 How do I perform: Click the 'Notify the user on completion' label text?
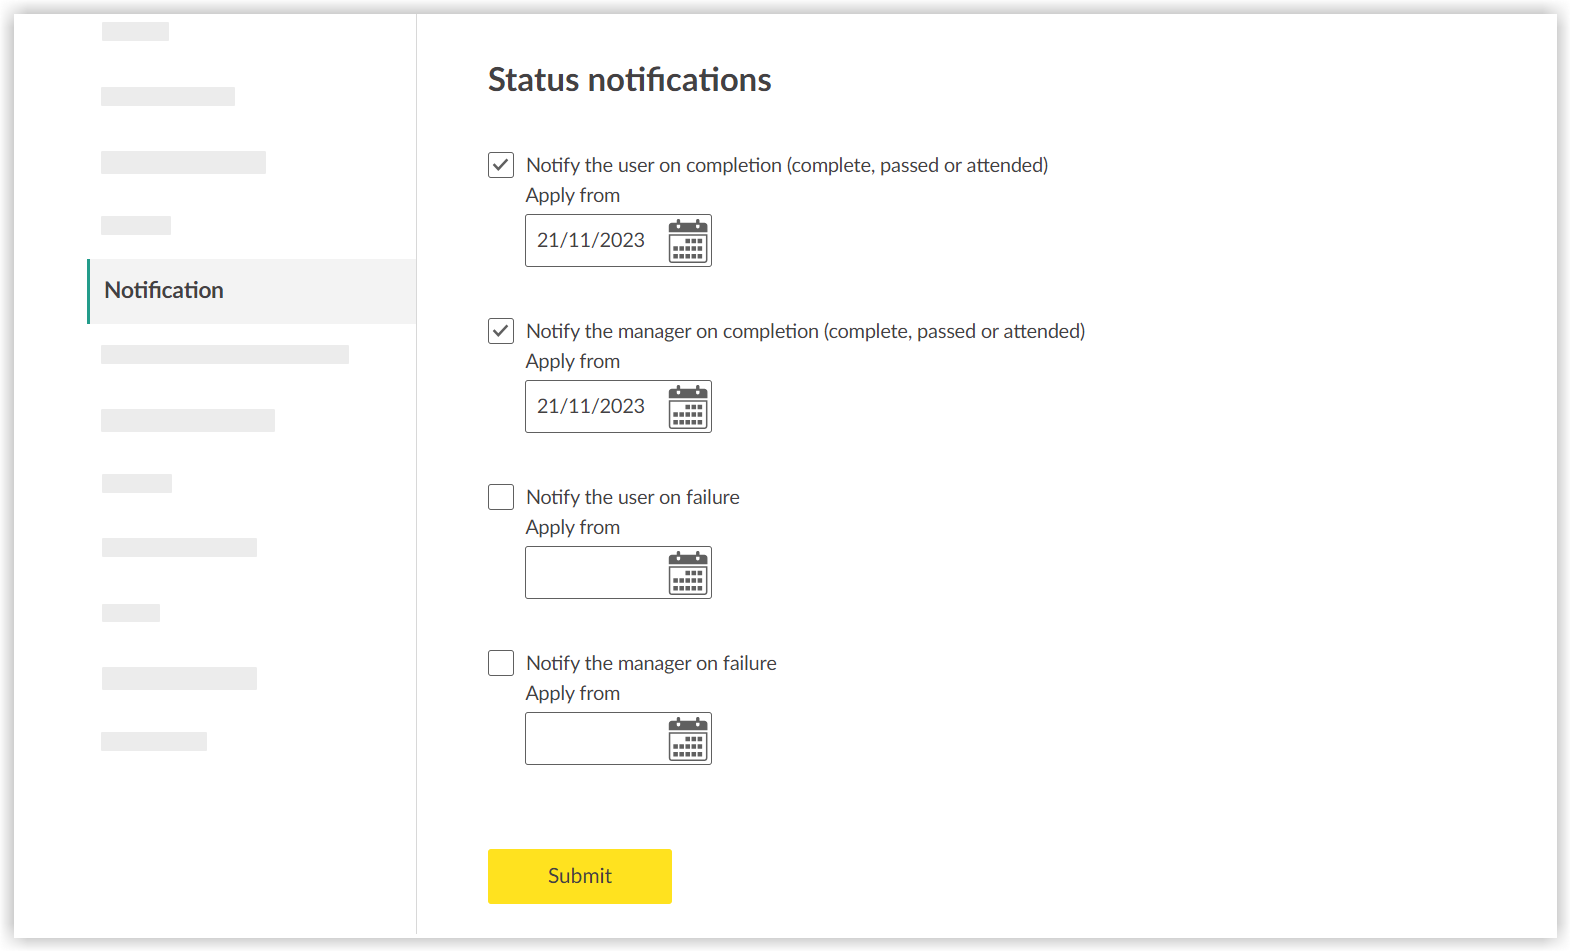786,165
